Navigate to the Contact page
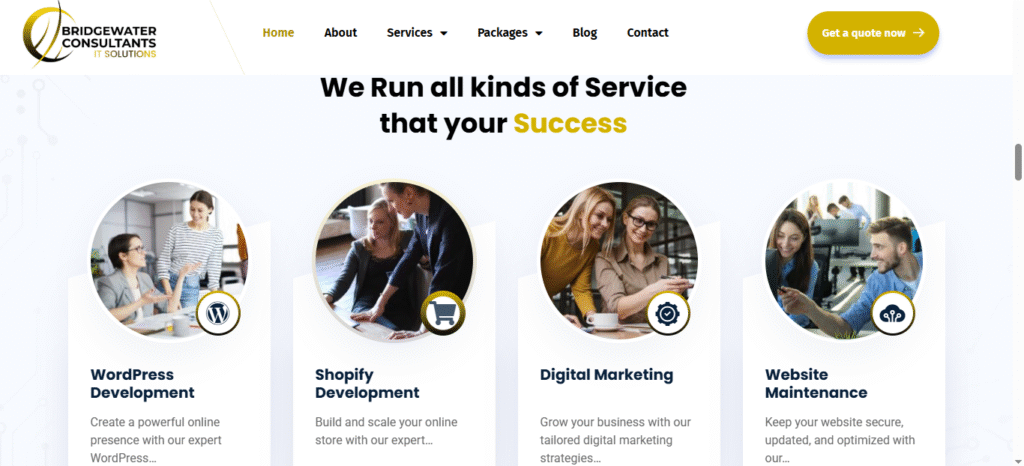This screenshot has width=1024, height=466. point(648,33)
